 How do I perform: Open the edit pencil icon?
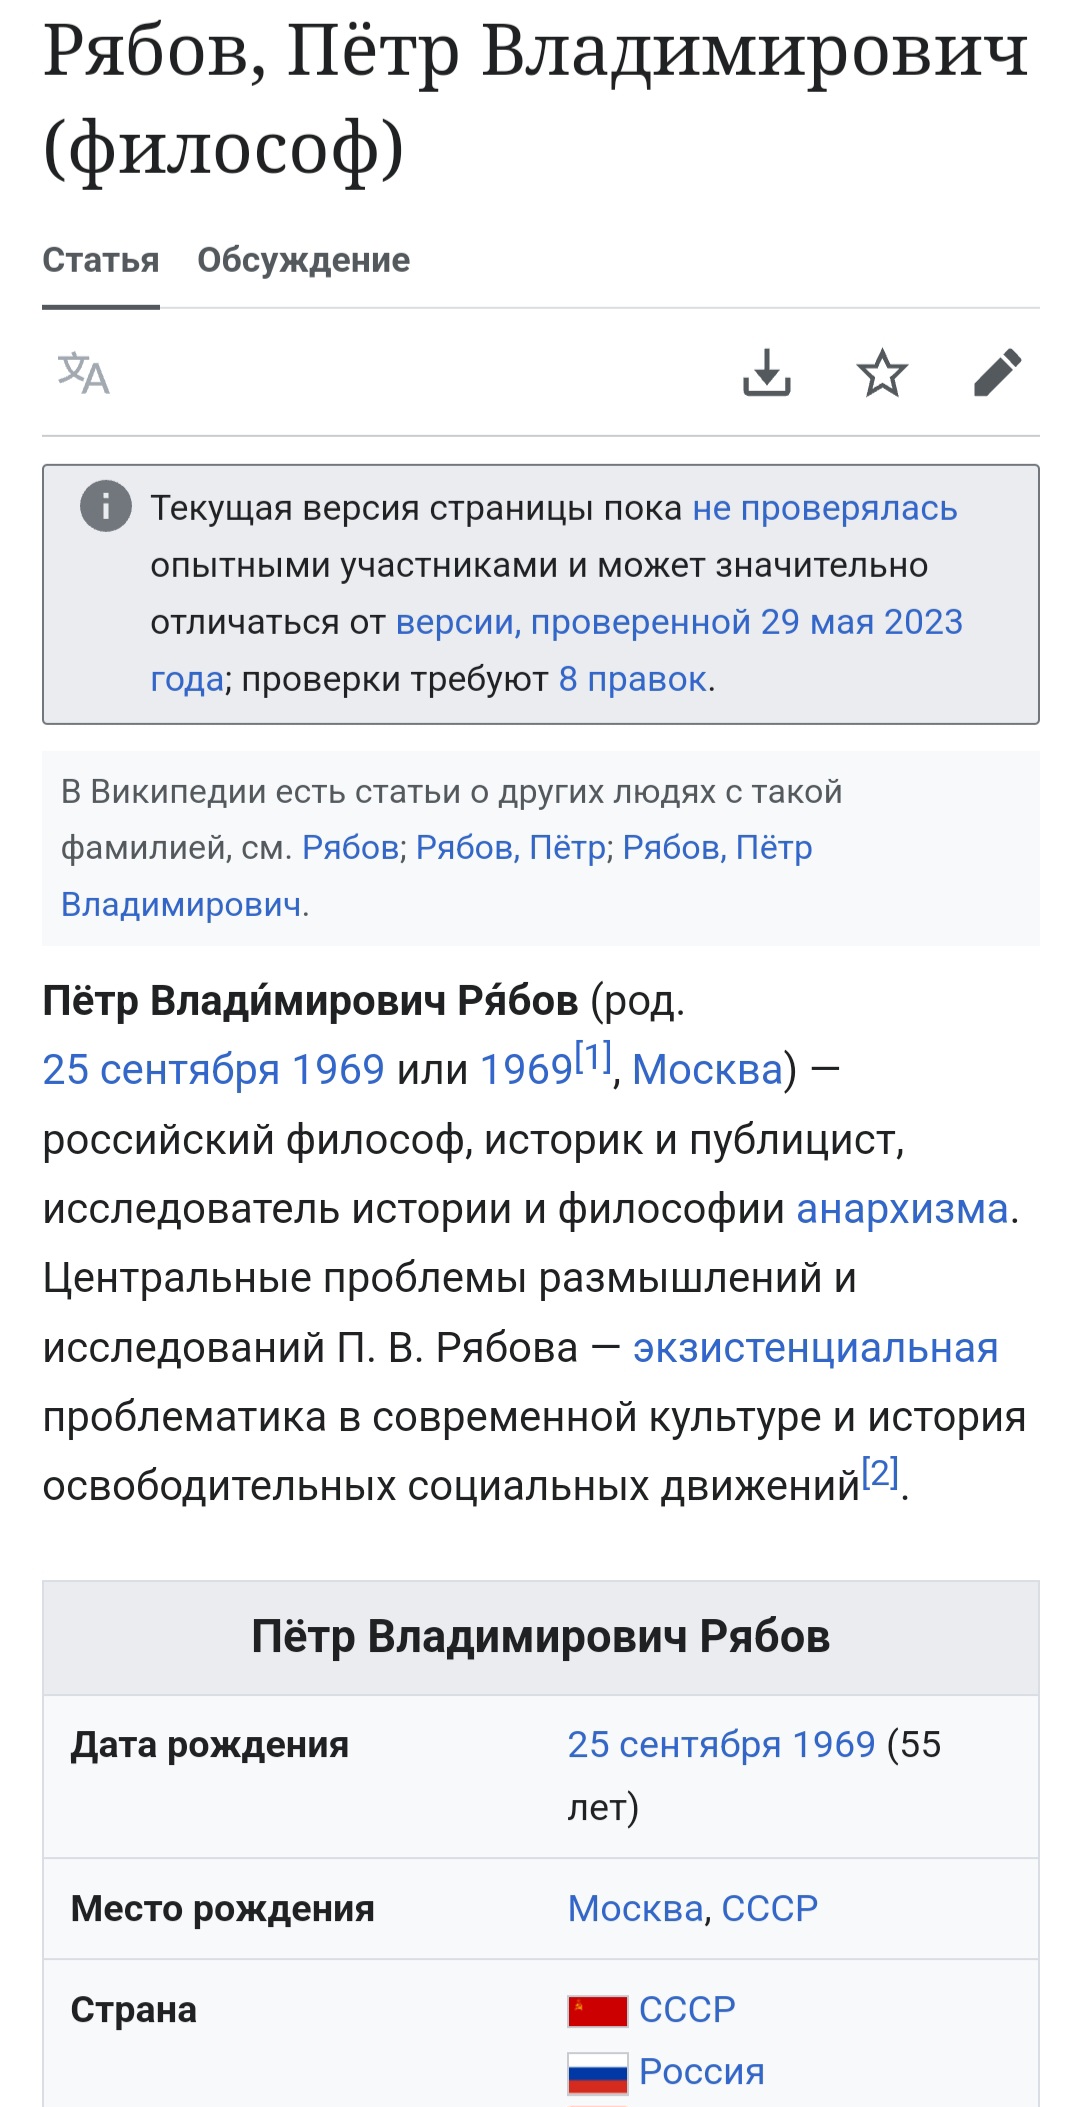tap(997, 373)
